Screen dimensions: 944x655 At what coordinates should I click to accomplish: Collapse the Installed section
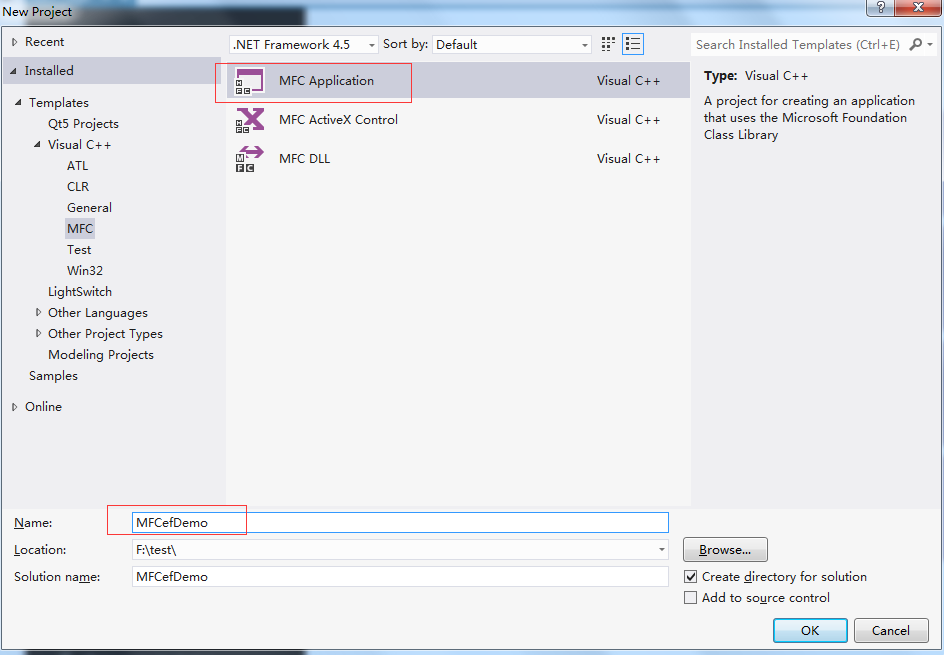(14, 71)
